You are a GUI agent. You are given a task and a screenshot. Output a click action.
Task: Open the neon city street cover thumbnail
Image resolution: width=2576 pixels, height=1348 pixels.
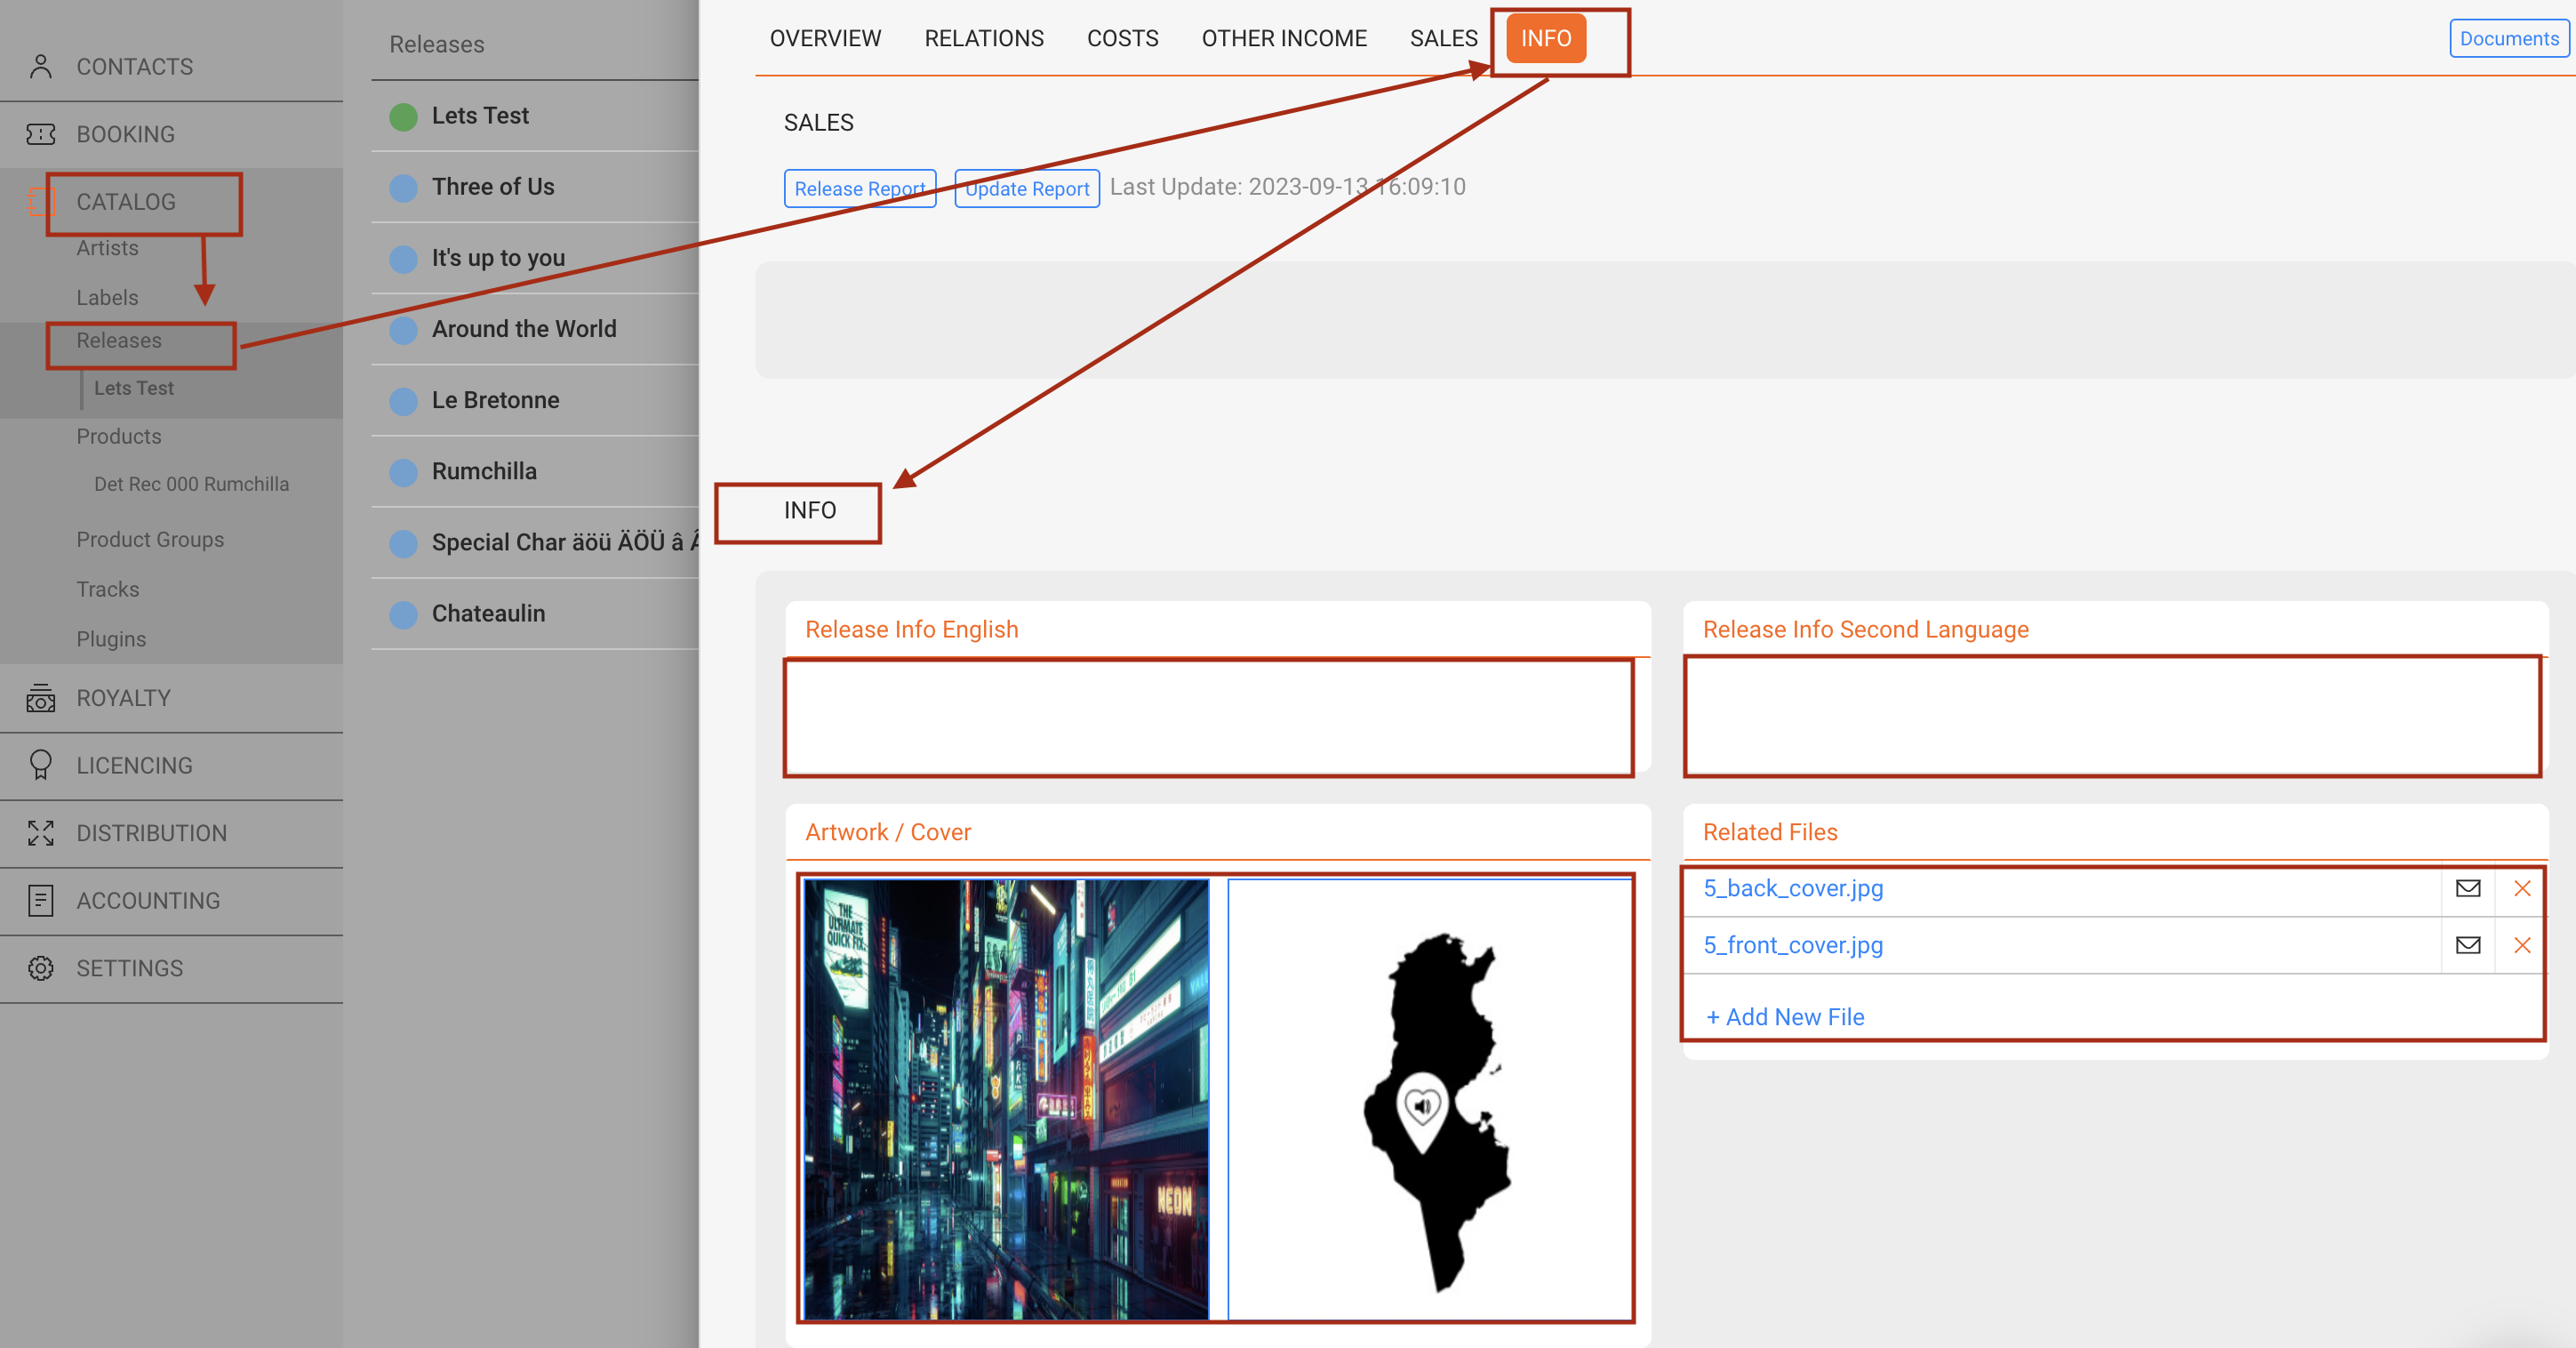pyautogui.click(x=1006, y=1099)
